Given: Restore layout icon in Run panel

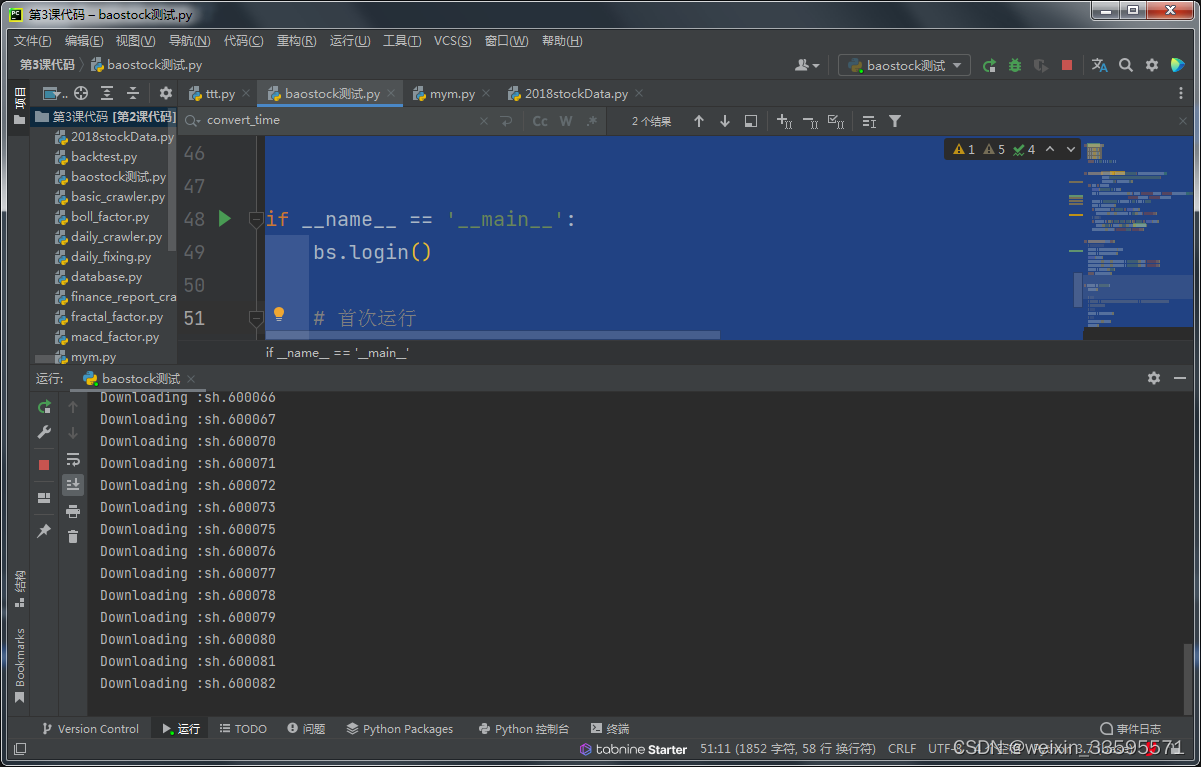Looking at the screenshot, I should coord(44,497).
